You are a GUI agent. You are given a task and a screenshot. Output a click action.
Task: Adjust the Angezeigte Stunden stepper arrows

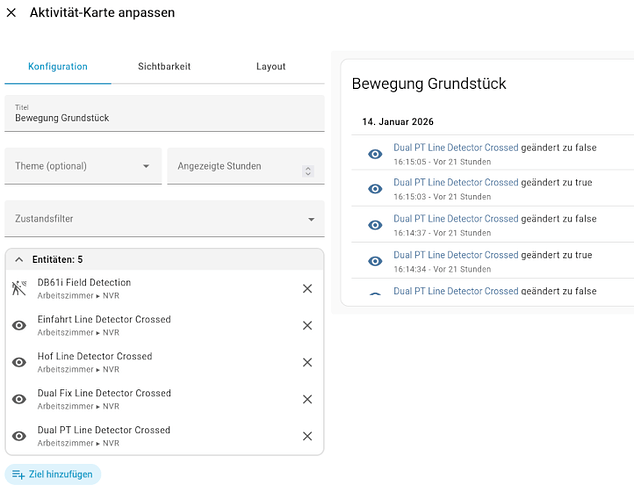[x=308, y=171]
